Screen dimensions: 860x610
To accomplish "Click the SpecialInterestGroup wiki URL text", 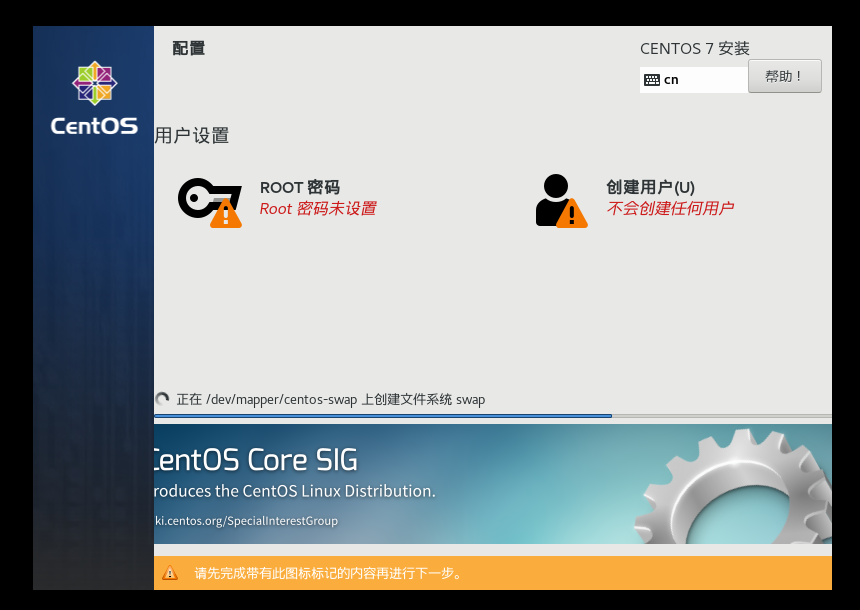I will [246, 521].
